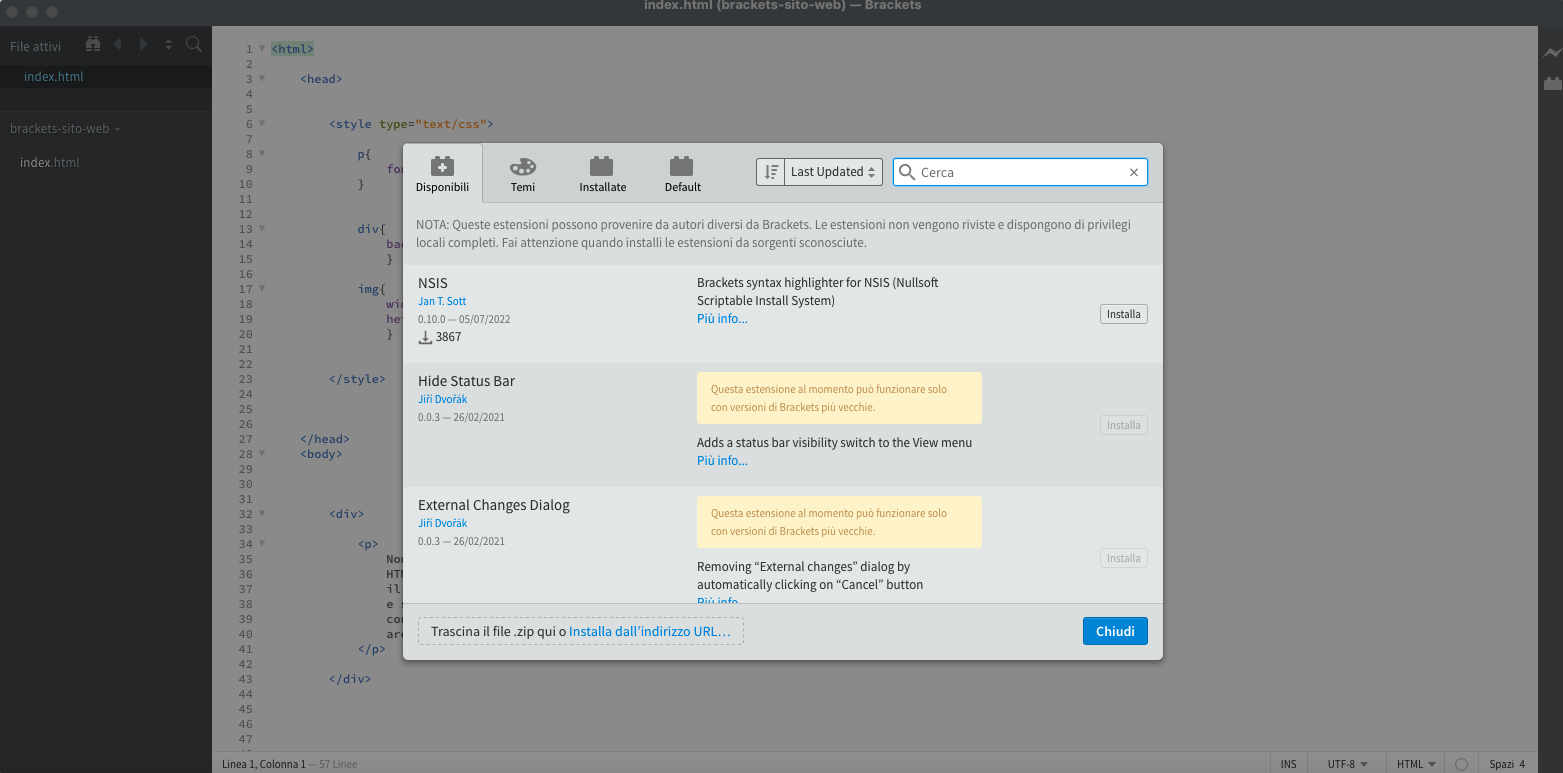Click the linting status circle indicator
1563x773 pixels.
(1461, 764)
